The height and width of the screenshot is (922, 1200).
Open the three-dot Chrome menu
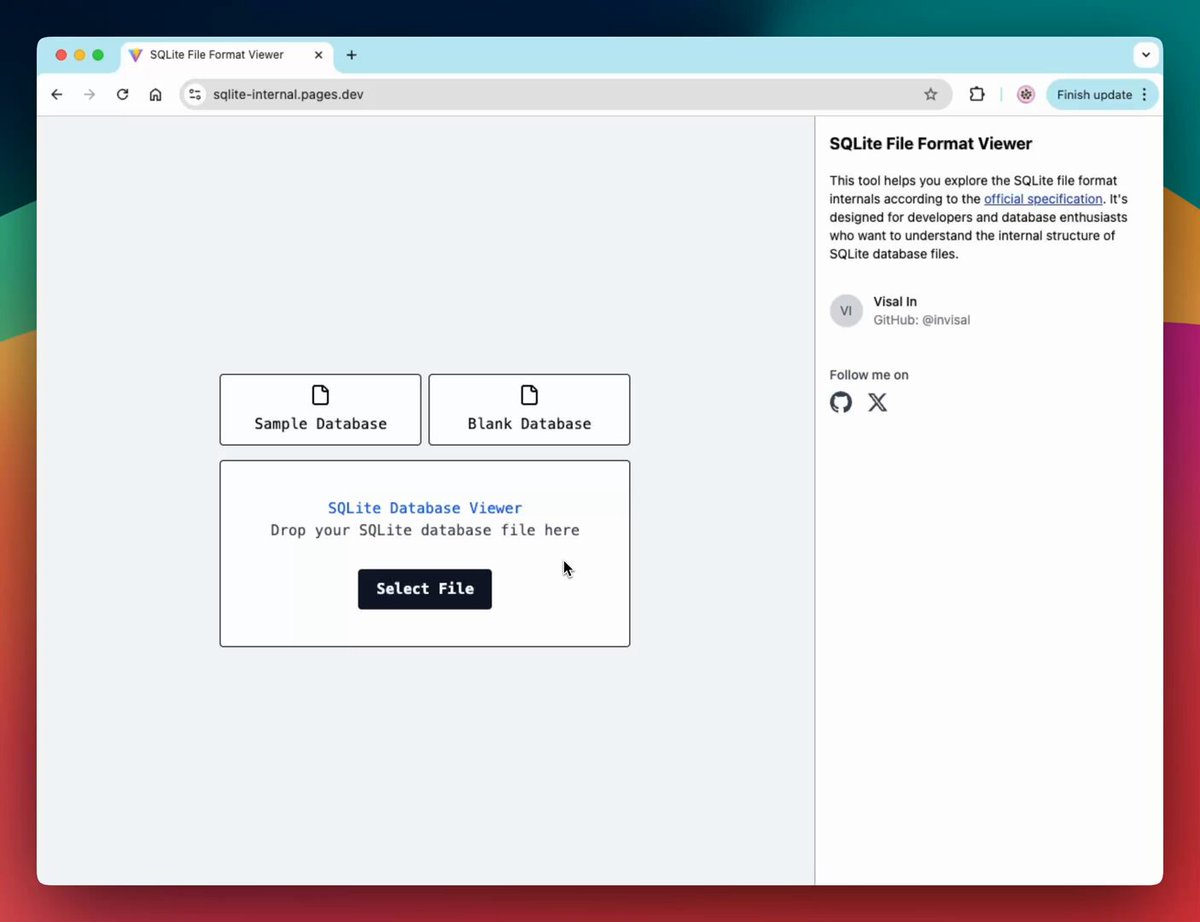point(1145,95)
